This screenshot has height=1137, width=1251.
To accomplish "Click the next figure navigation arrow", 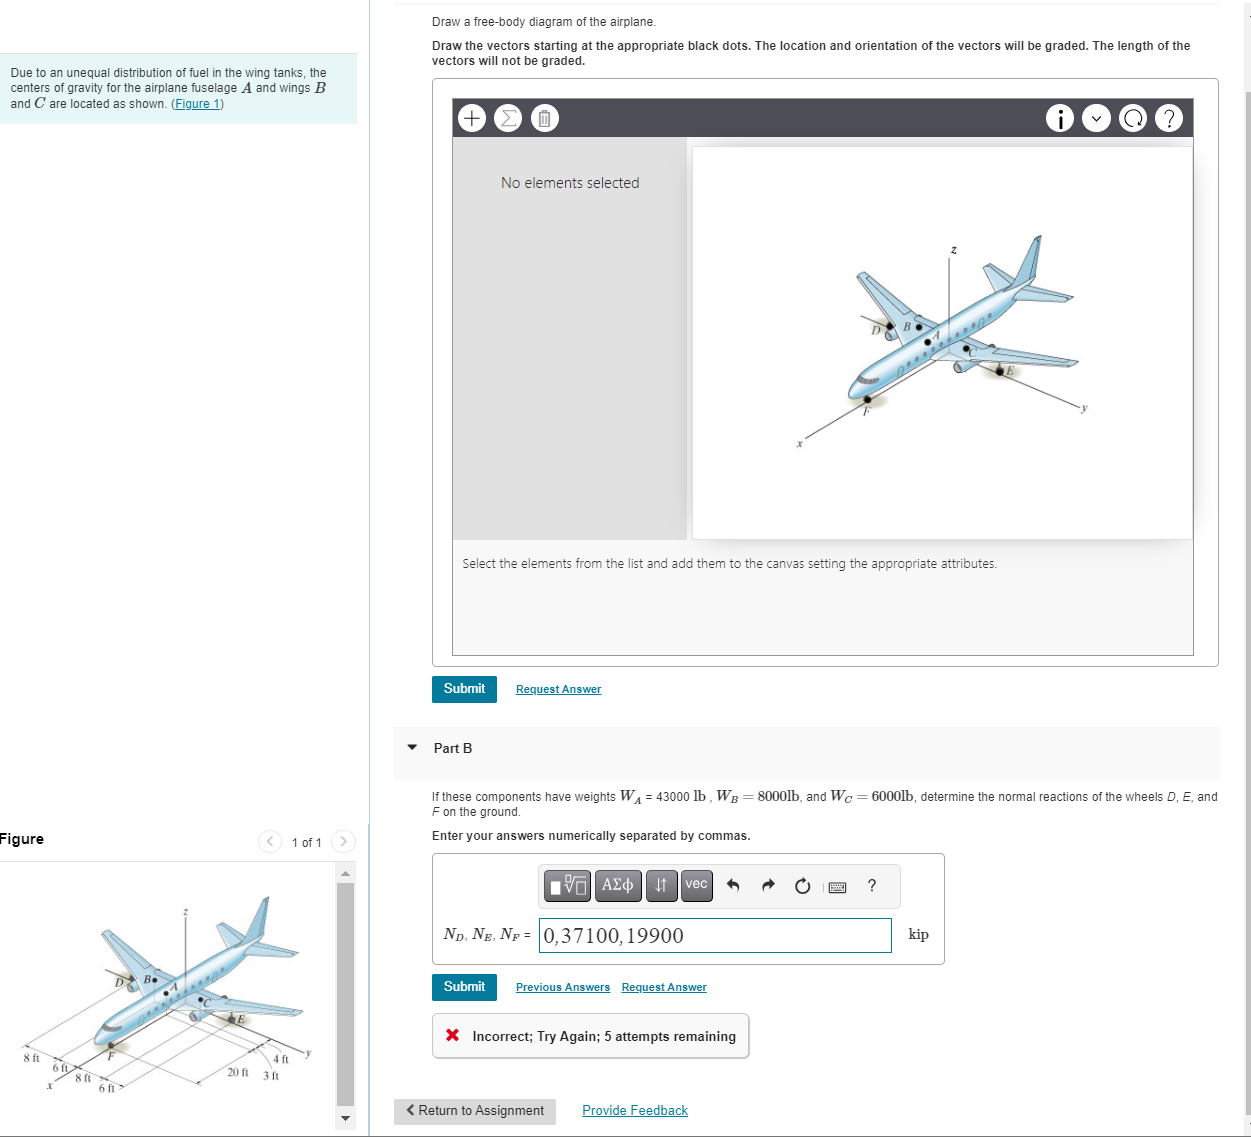I will 342,841.
